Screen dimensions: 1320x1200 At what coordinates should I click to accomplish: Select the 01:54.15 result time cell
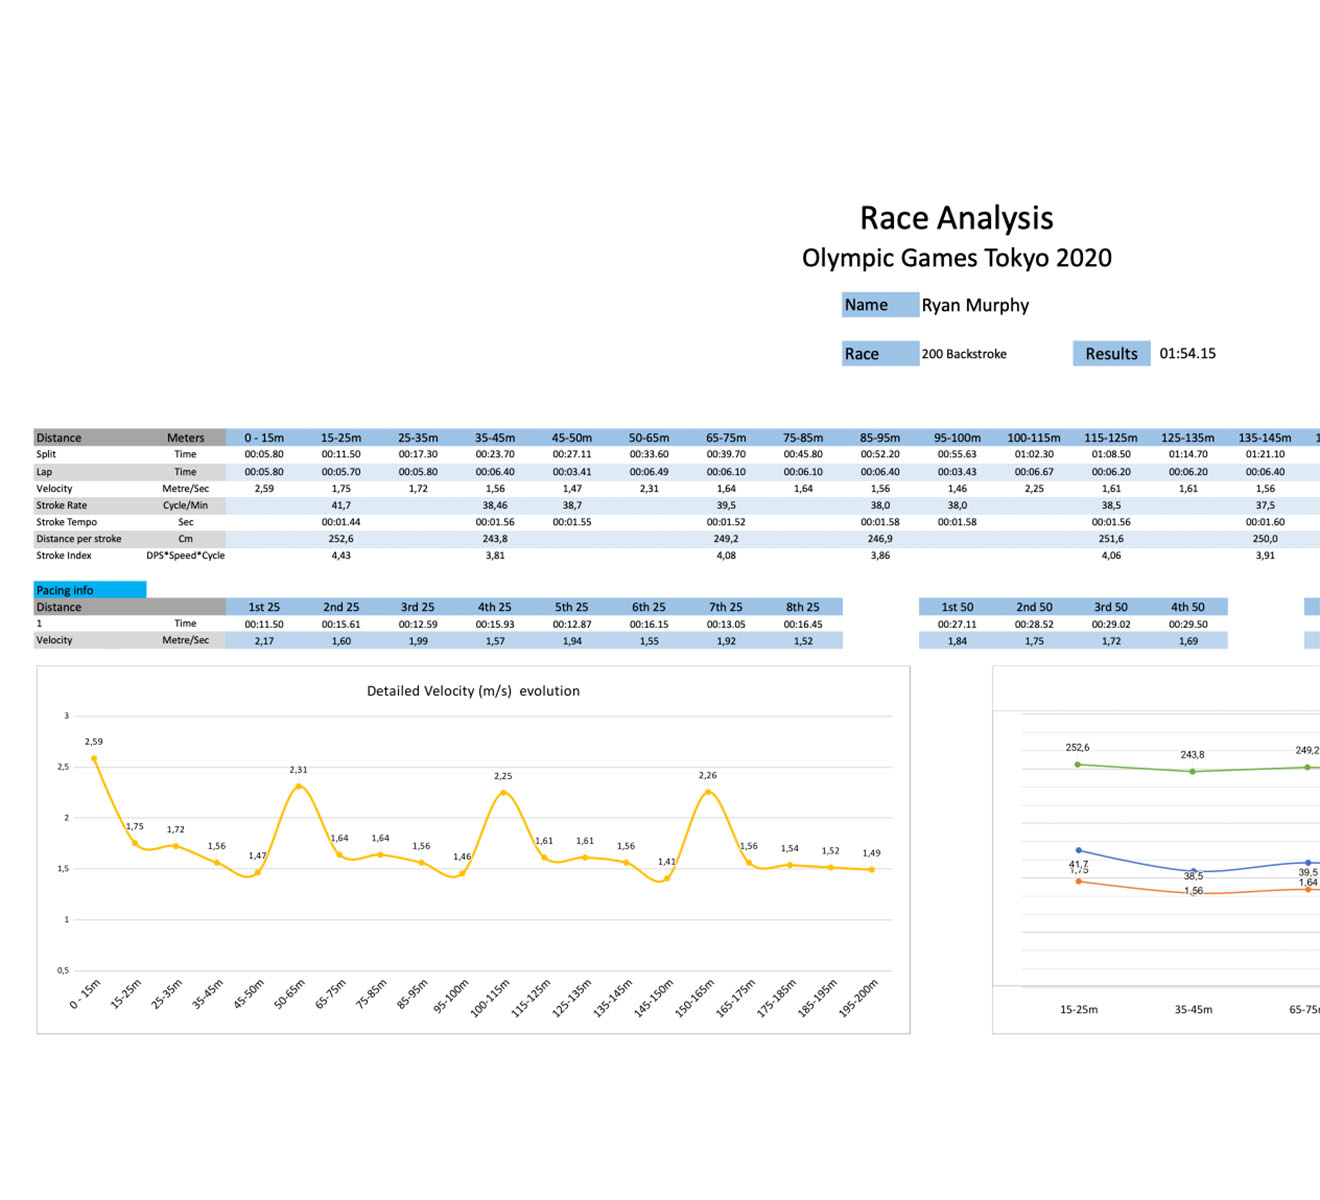point(1187,353)
